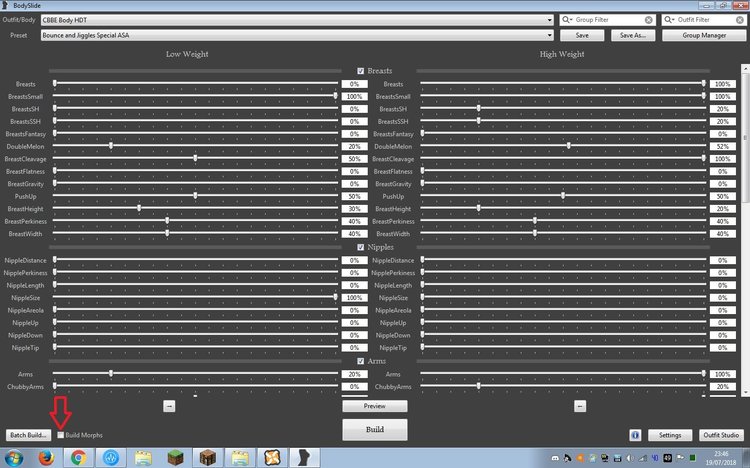The image size is (750, 468).
Task: Click the "Low Weight" heading text
Action: coord(187,54)
